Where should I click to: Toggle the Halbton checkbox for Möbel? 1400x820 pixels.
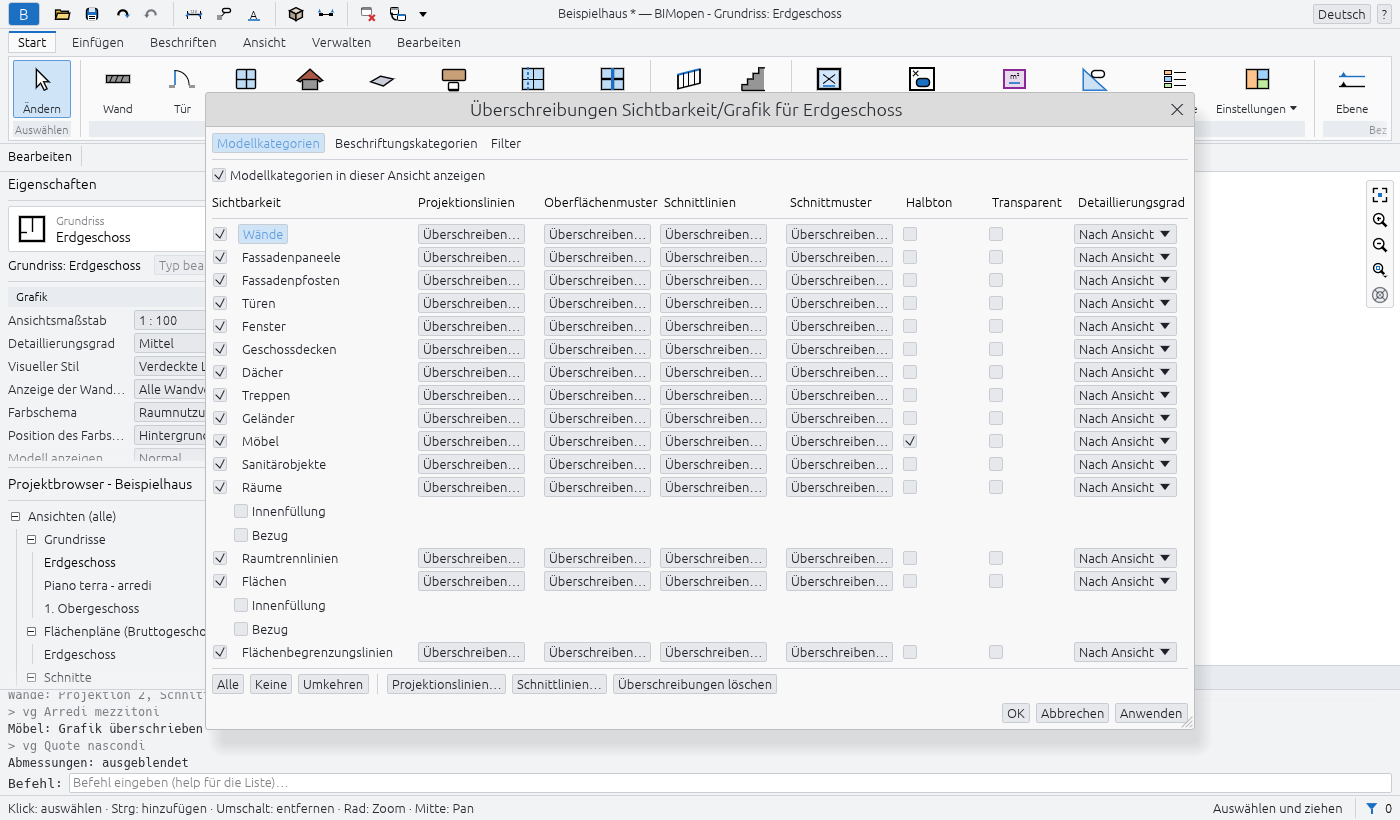[x=910, y=441]
